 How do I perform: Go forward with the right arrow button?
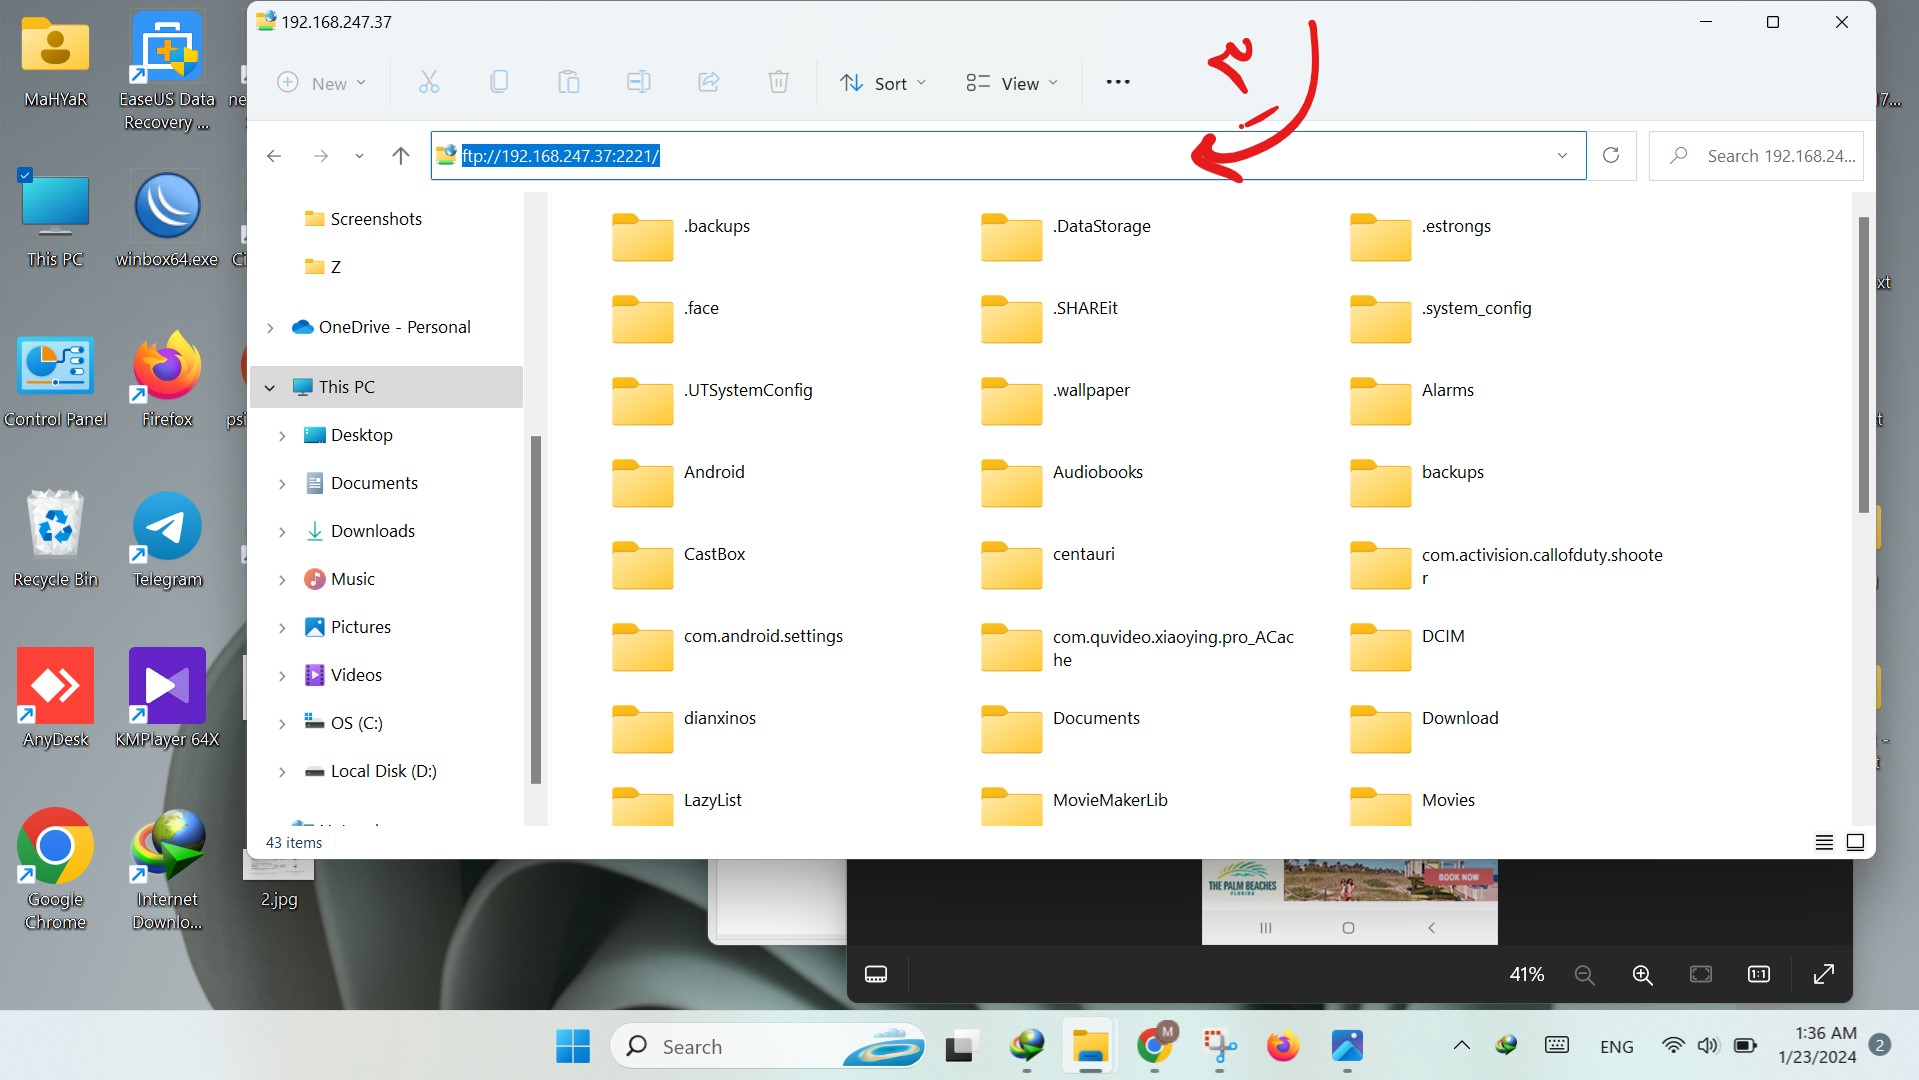(320, 156)
